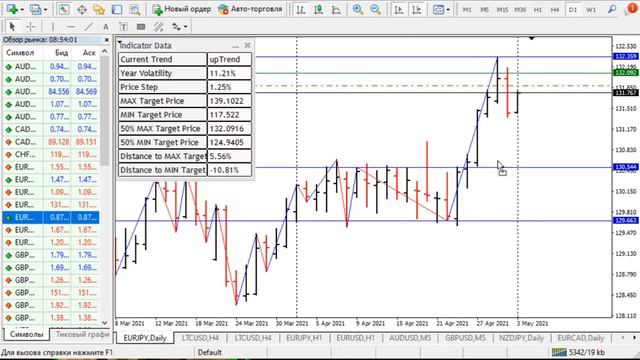Select the cursor arrow tool
Image resolution: width=640 pixels, height=360 pixels.
tap(12, 27)
